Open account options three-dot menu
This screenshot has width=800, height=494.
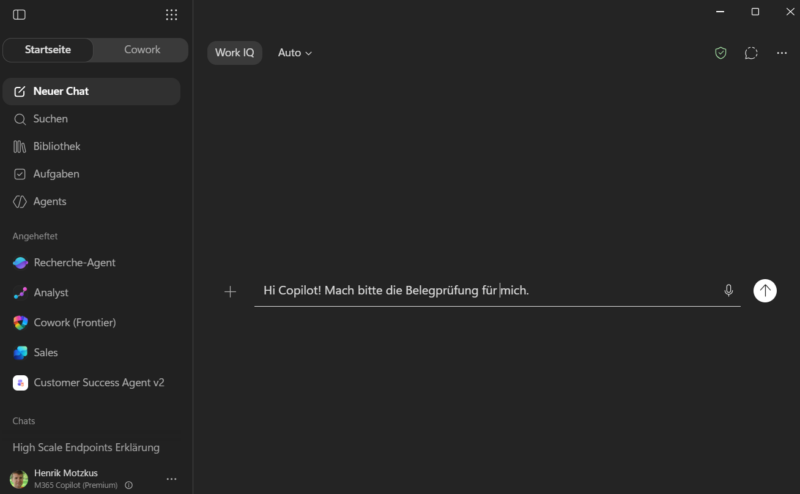[171, 479]
